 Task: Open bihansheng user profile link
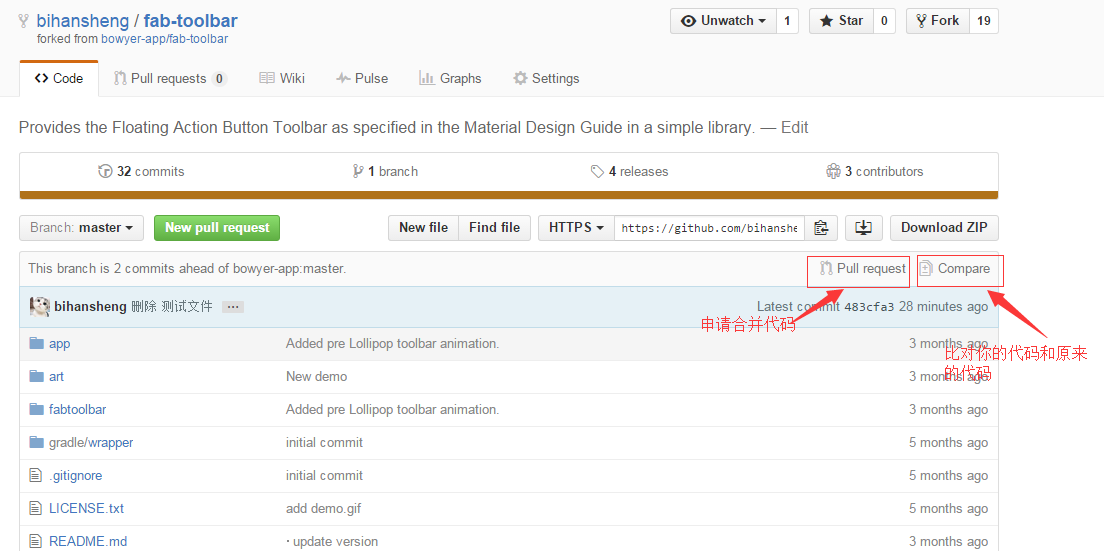pyautogui.click(x=83, y=21)
